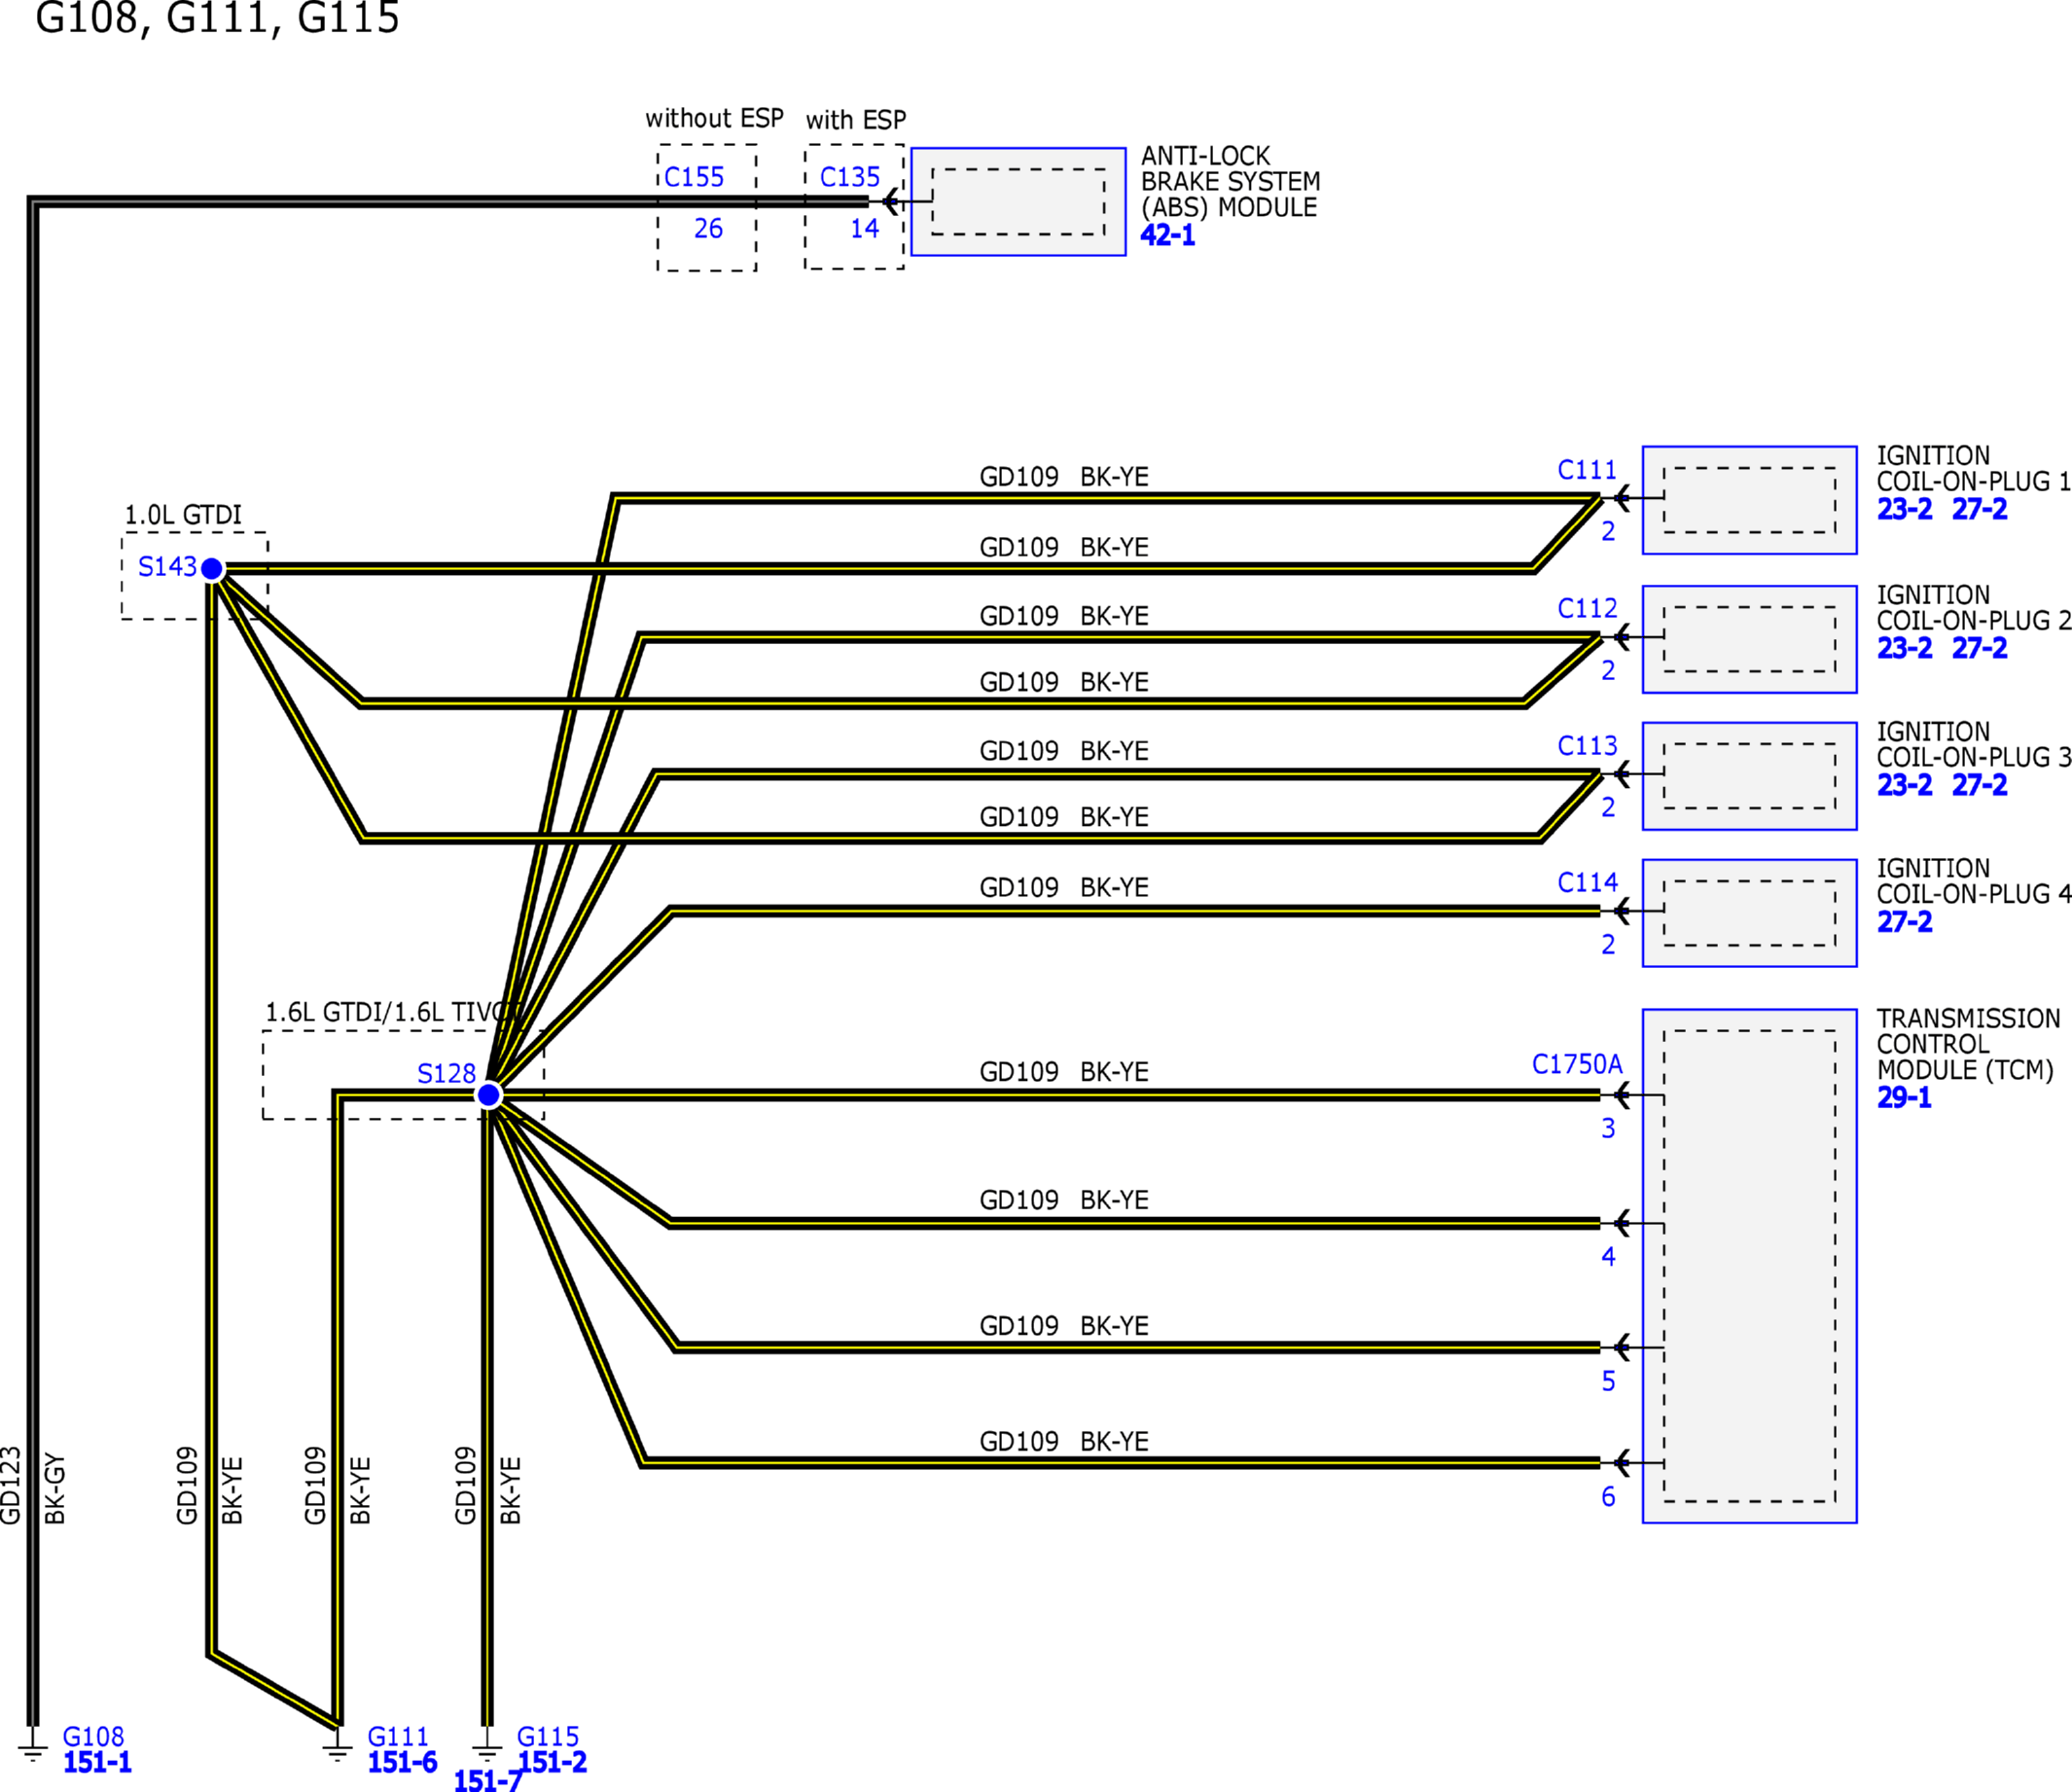Open the 151-1 link under G108
Viewport: 2072px width, 1792px height.
tap(97, 1763)
